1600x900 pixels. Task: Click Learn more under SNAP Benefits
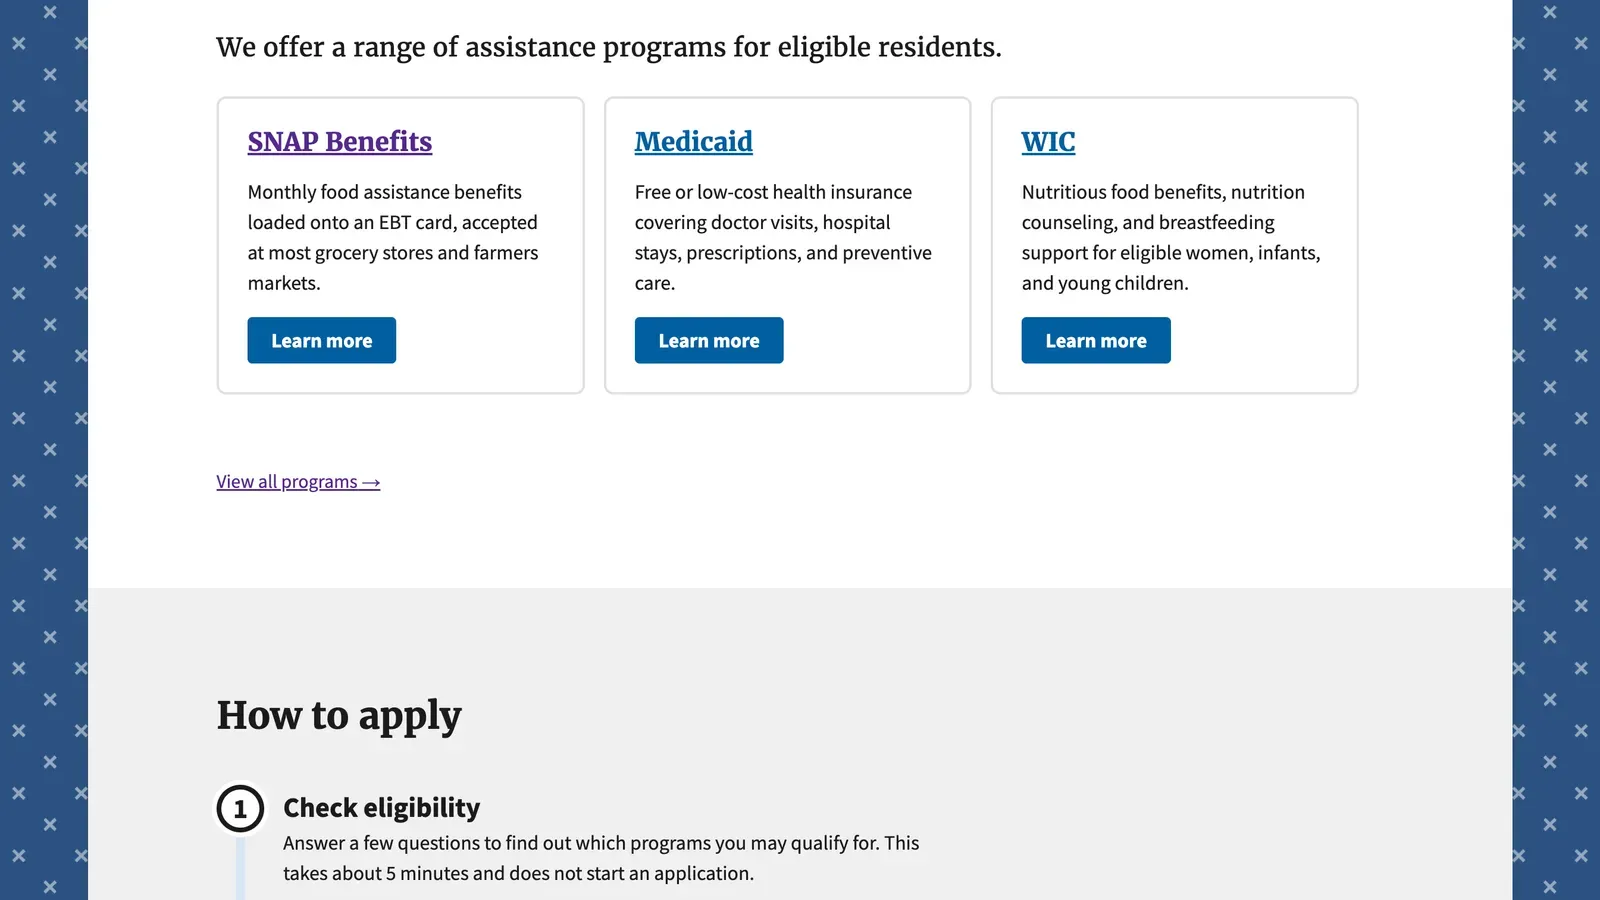coord(321,340)
